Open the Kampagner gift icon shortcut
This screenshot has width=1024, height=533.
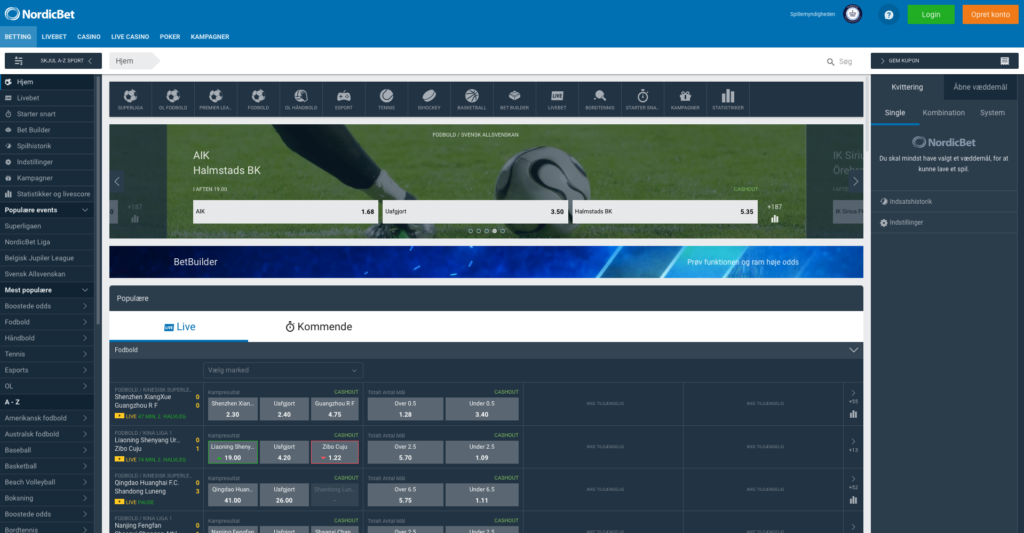coord(685,99)
